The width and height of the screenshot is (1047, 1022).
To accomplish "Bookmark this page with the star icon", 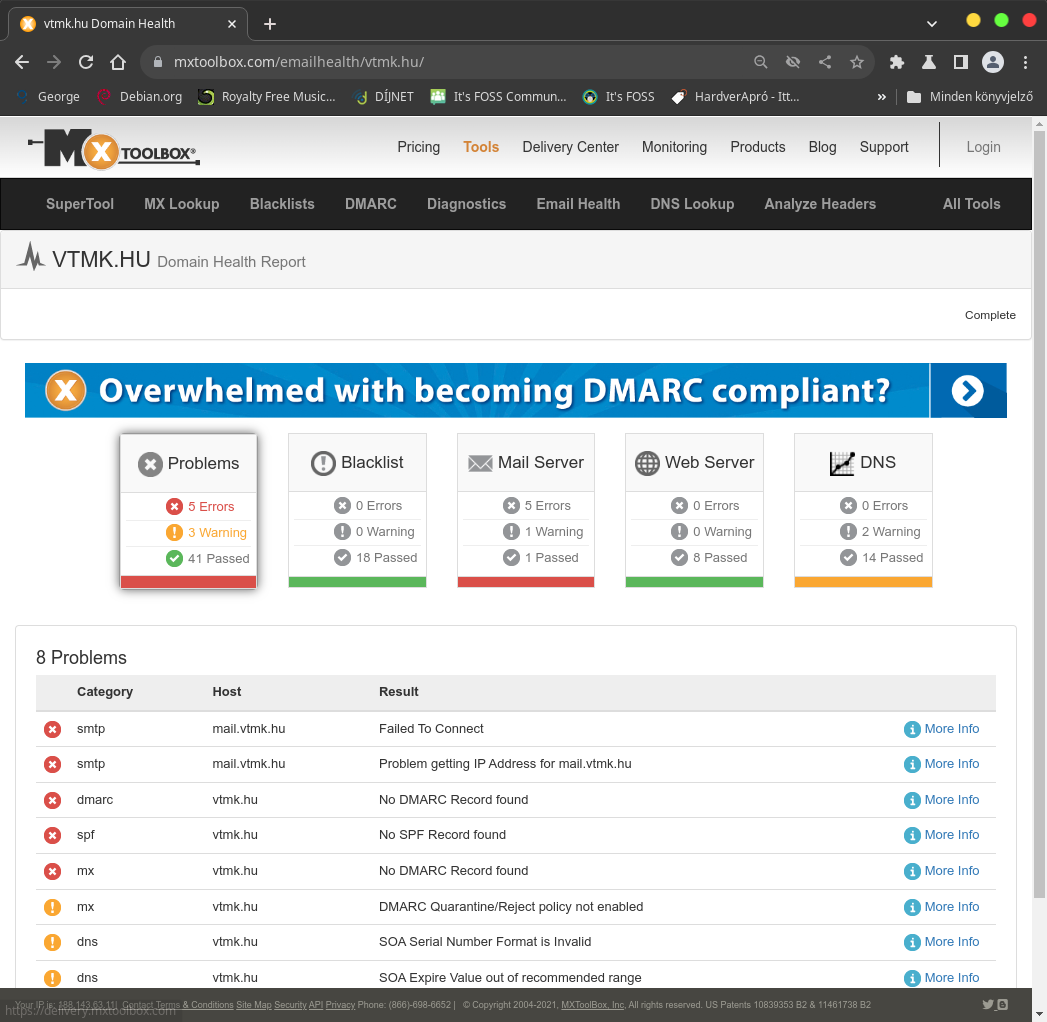I will (x=857, y=62).
